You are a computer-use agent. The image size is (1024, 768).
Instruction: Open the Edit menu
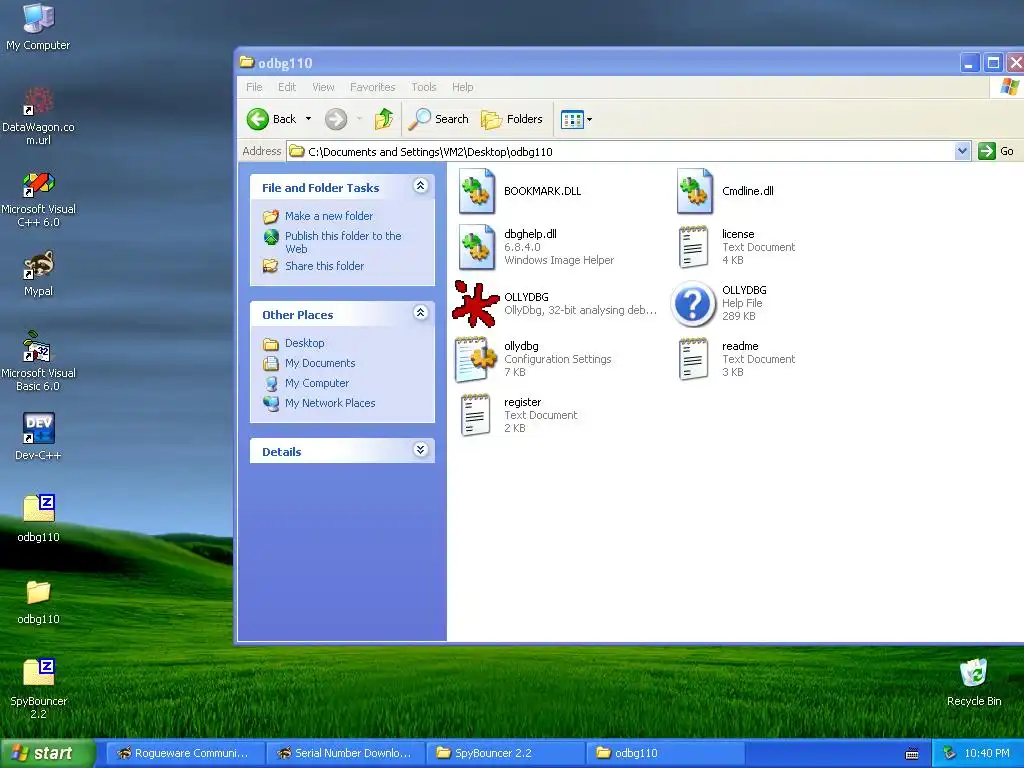287,87
